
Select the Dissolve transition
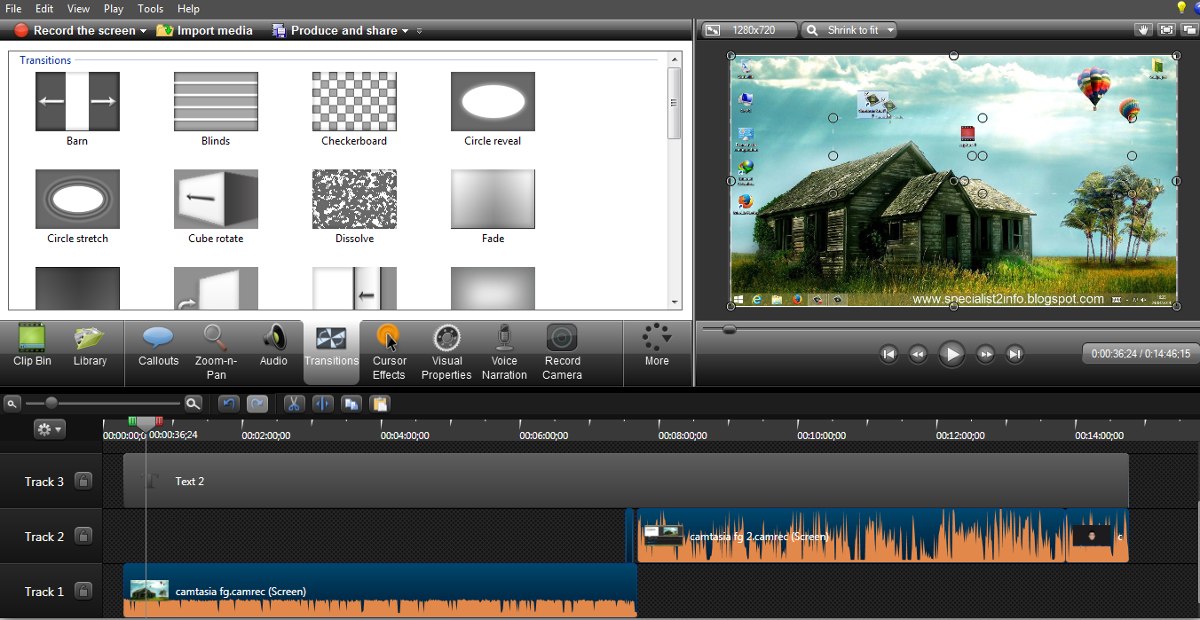point(354,207)
